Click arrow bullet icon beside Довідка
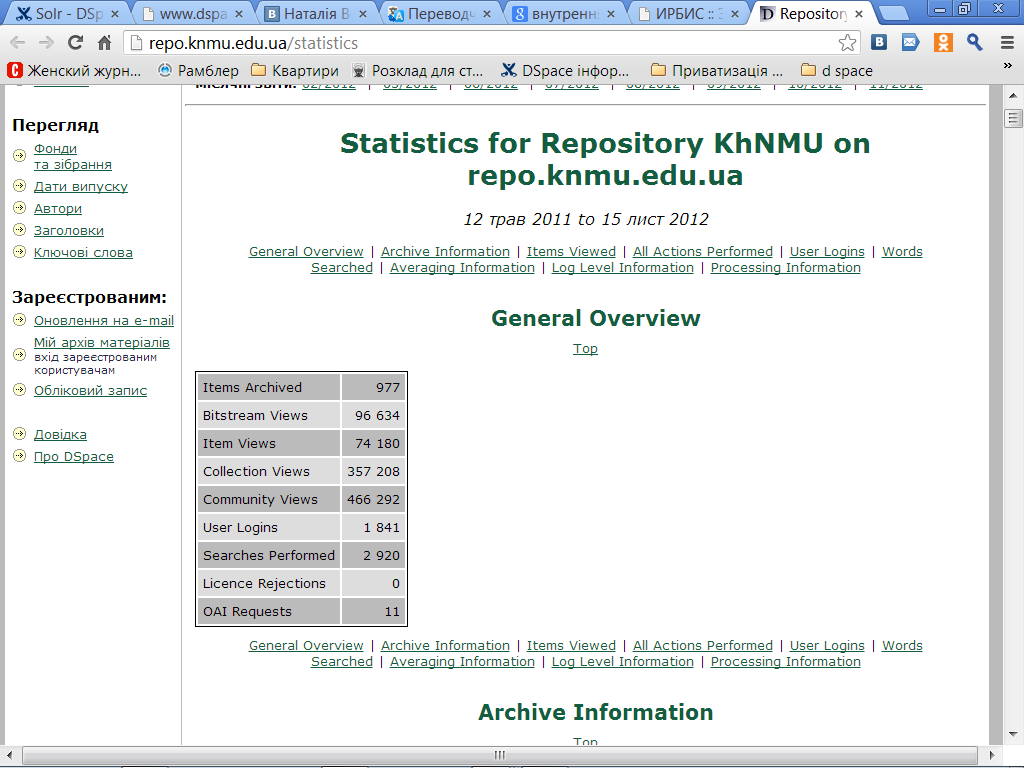 pyautogui.click(x=20, y=434)
